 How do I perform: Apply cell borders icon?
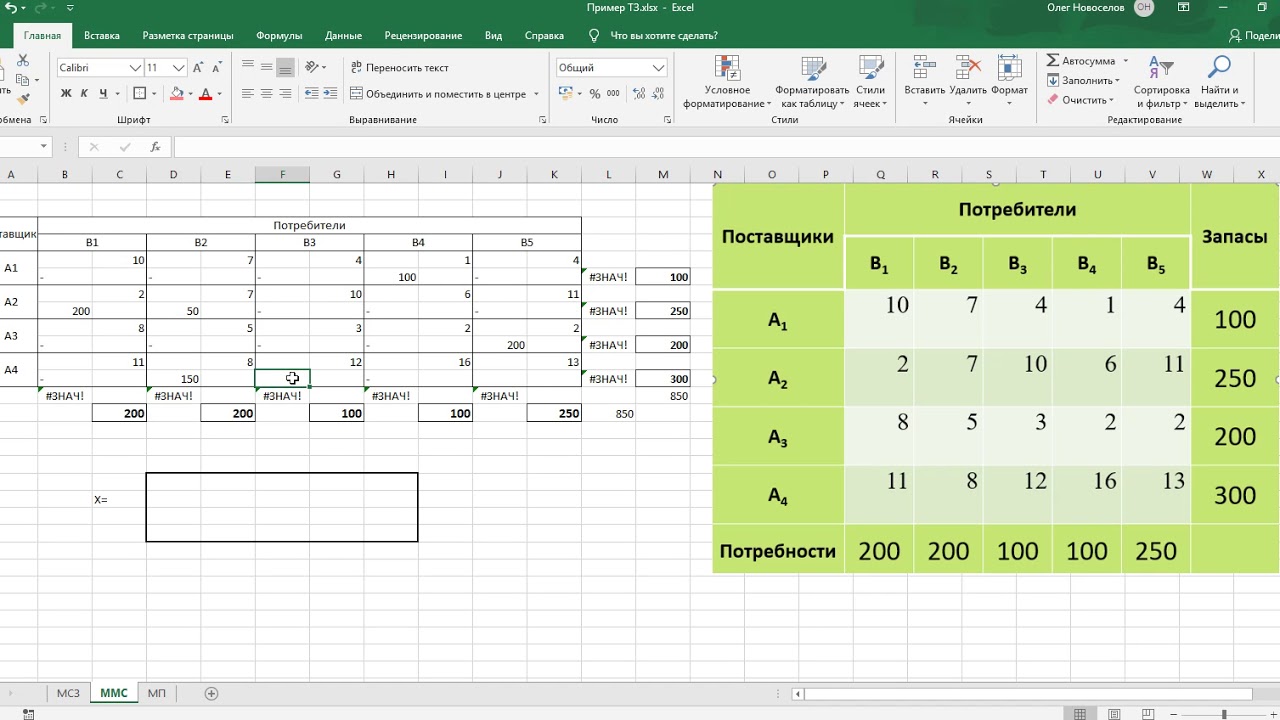click(140, 94)
